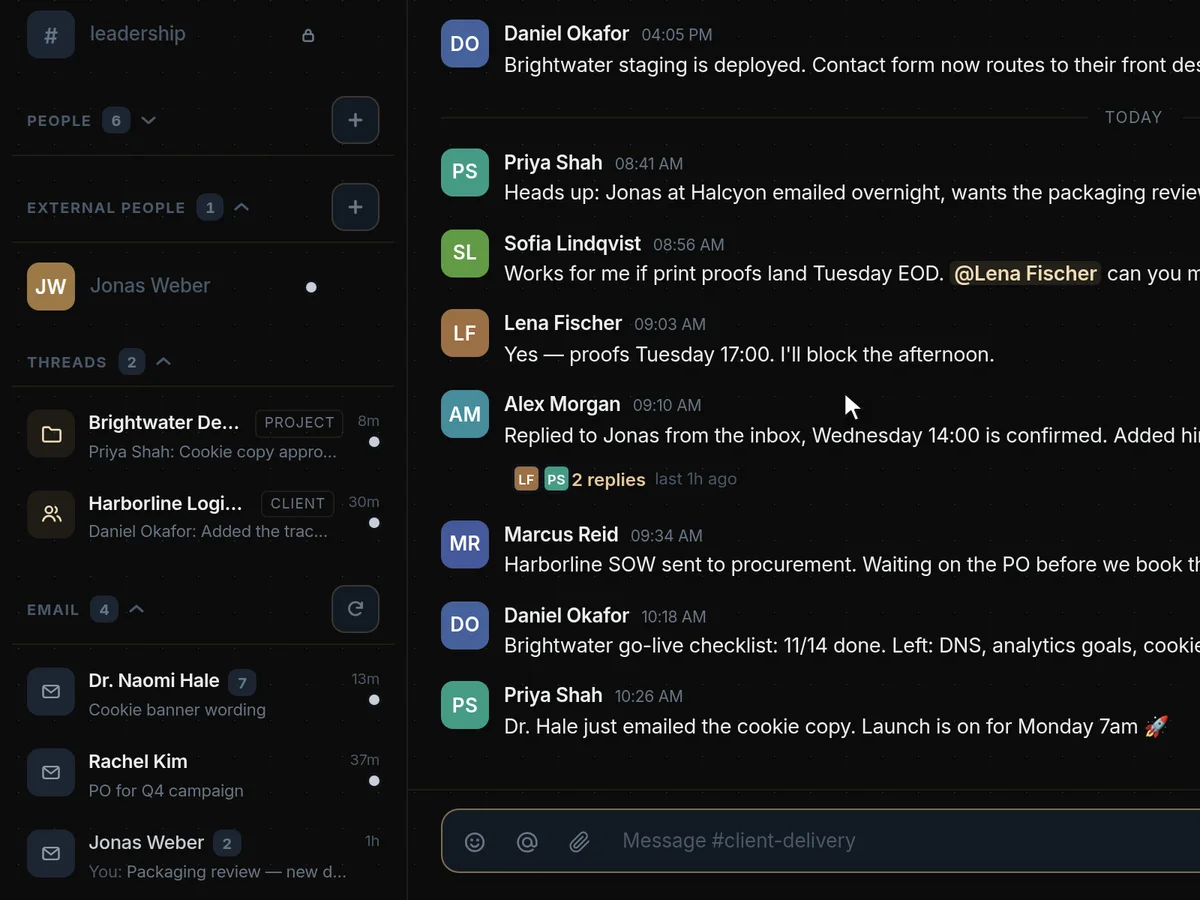This screenshot has height=900, width=1200.
Task: Click Sofia Lindqvist's SL avatar
Action: (x=465, y=253)
